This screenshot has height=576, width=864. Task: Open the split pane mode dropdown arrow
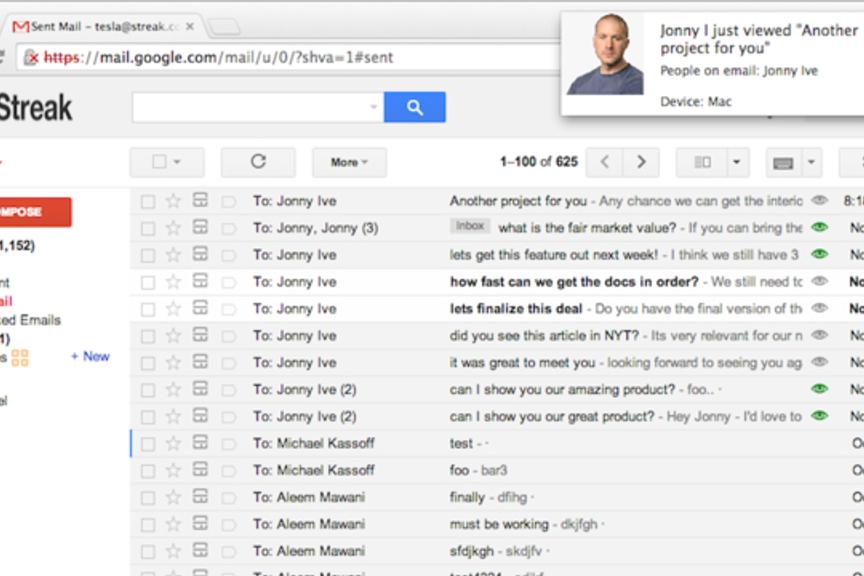click(x=737, y=162)
